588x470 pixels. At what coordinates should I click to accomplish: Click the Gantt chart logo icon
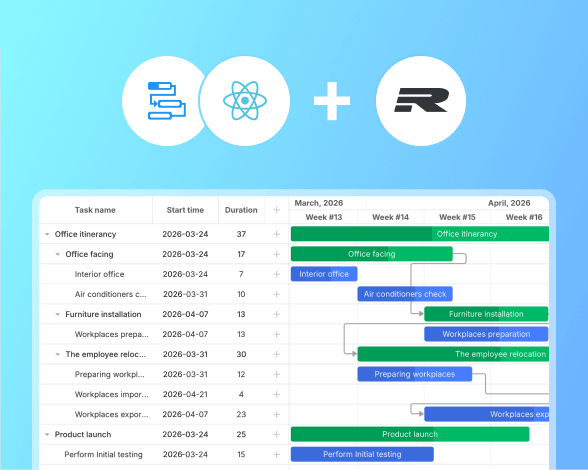167,101
